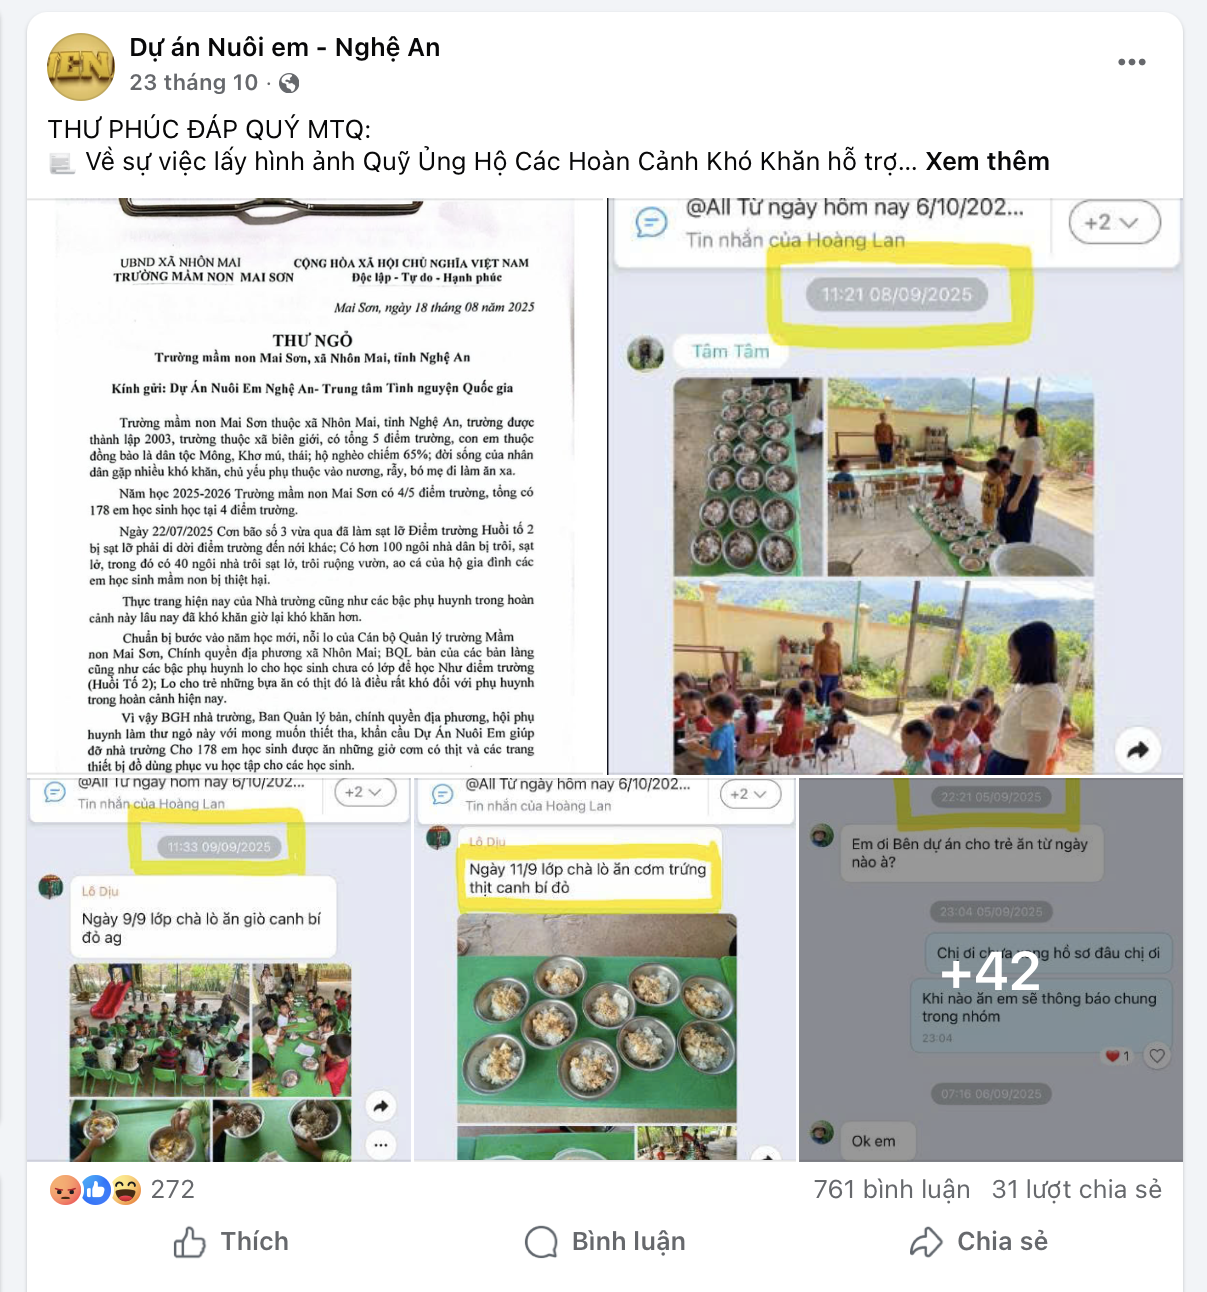Open the 23 tháng 10 post timestamp

coord(194,83)
